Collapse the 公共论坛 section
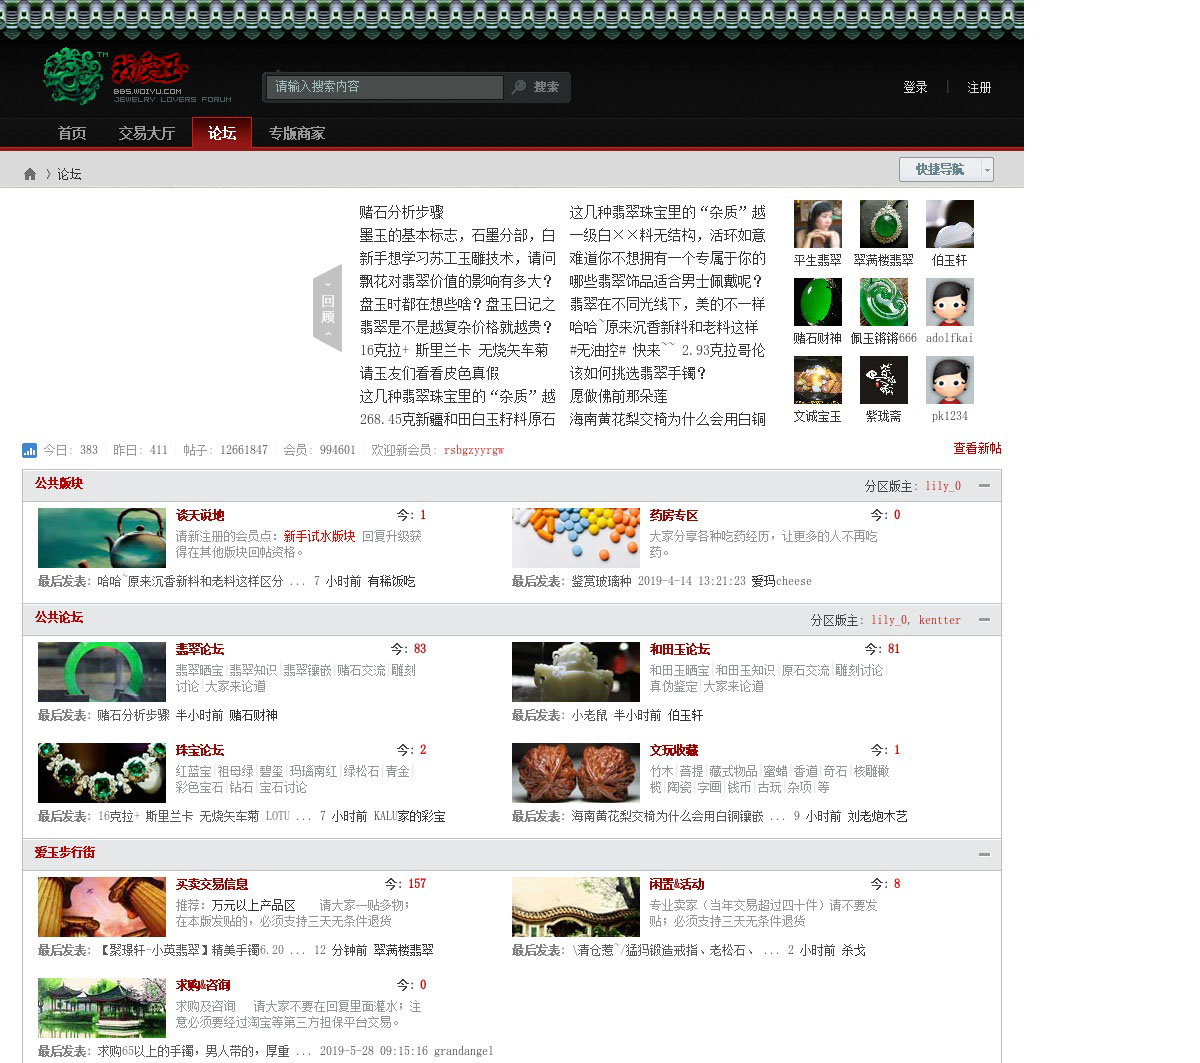Screen dimensions: 1200x1063 [984, 620]
